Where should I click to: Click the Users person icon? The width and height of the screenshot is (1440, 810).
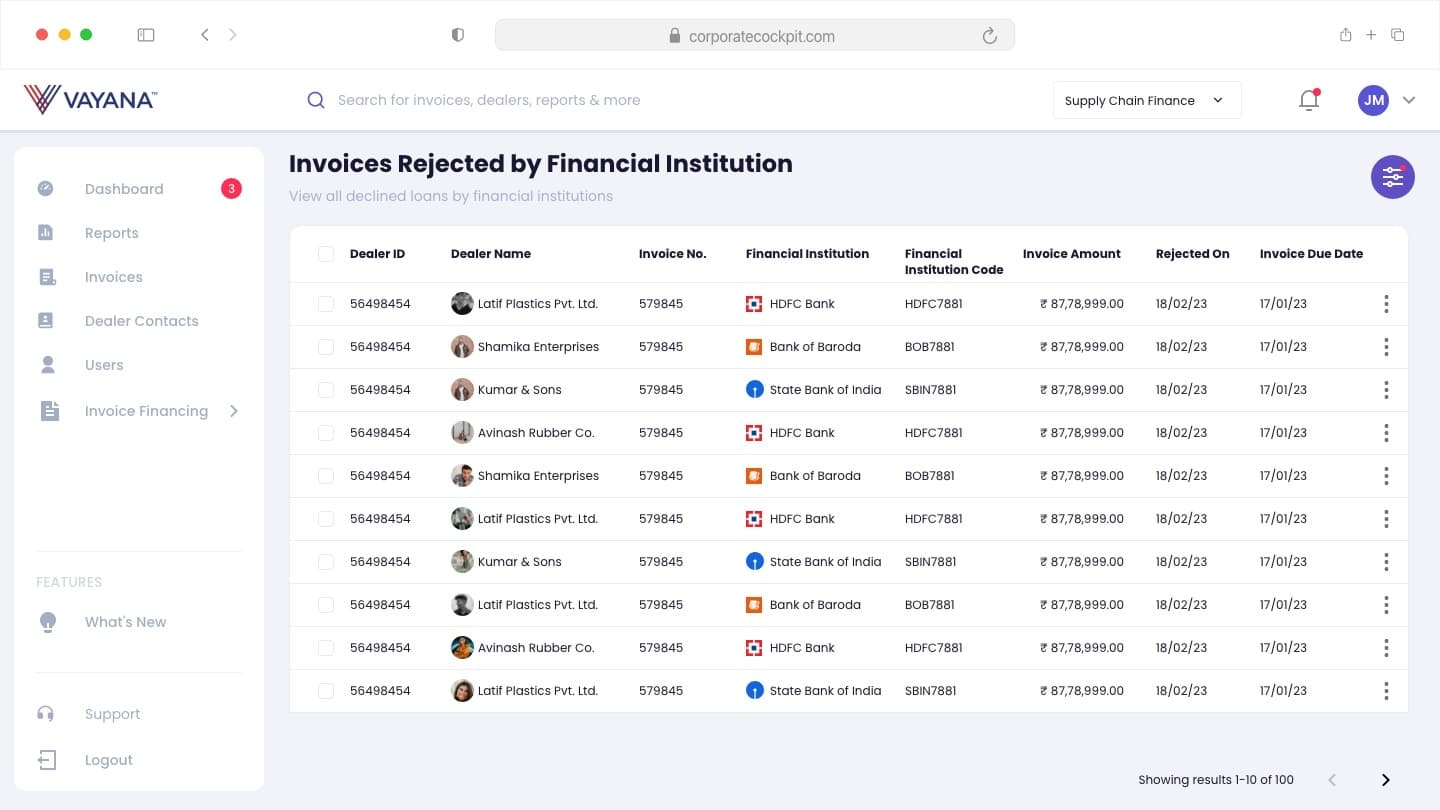click(x=47, y=365)
